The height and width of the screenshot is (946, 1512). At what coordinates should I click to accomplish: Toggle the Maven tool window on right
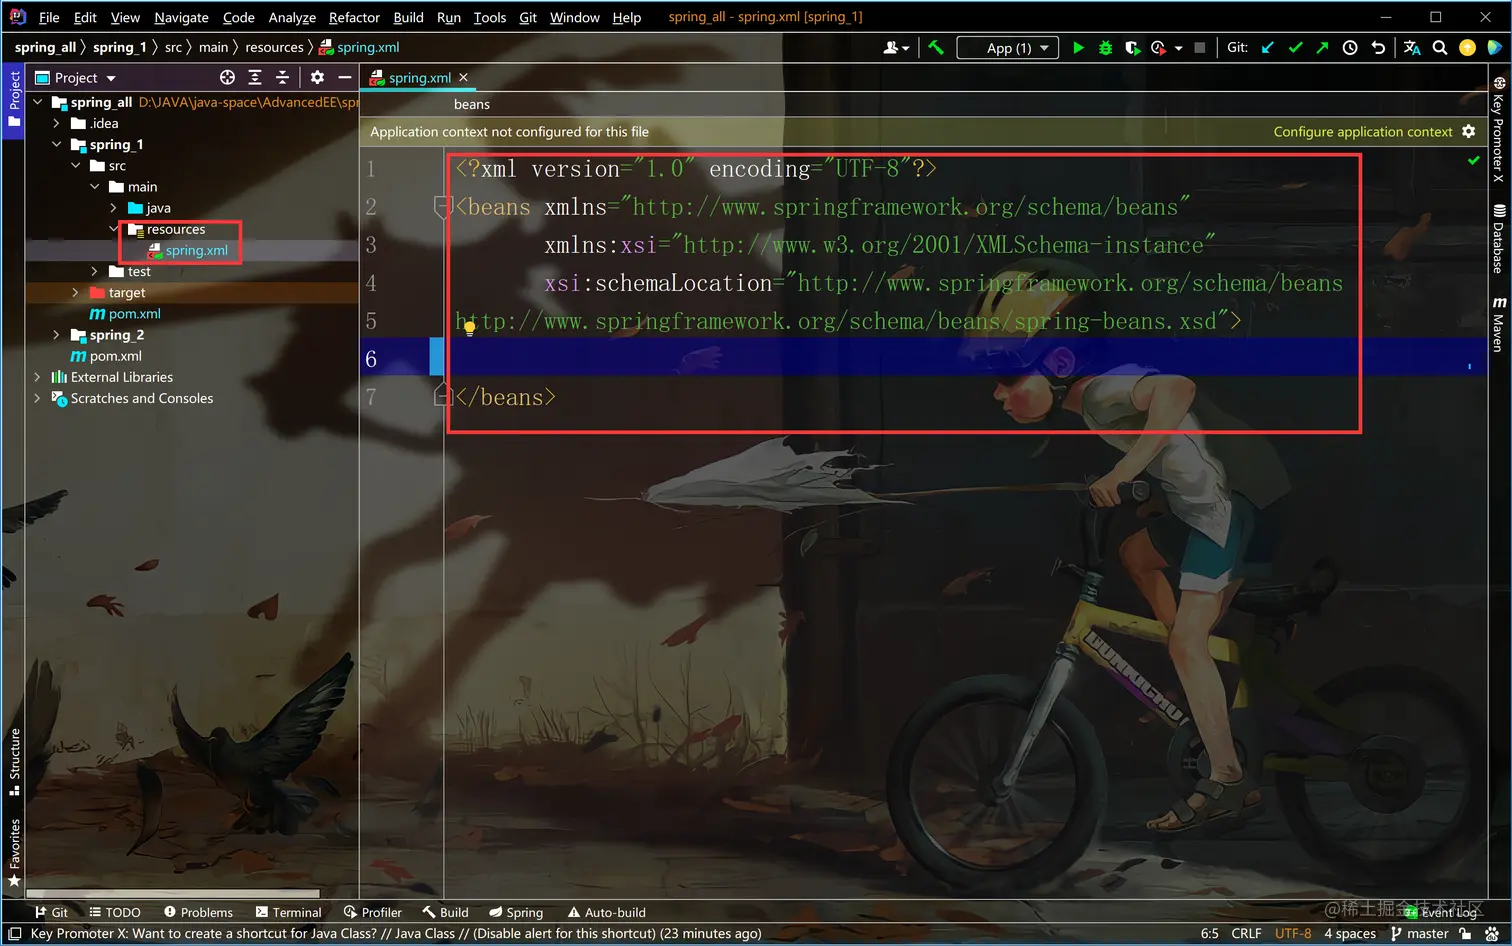(1498, 324)
